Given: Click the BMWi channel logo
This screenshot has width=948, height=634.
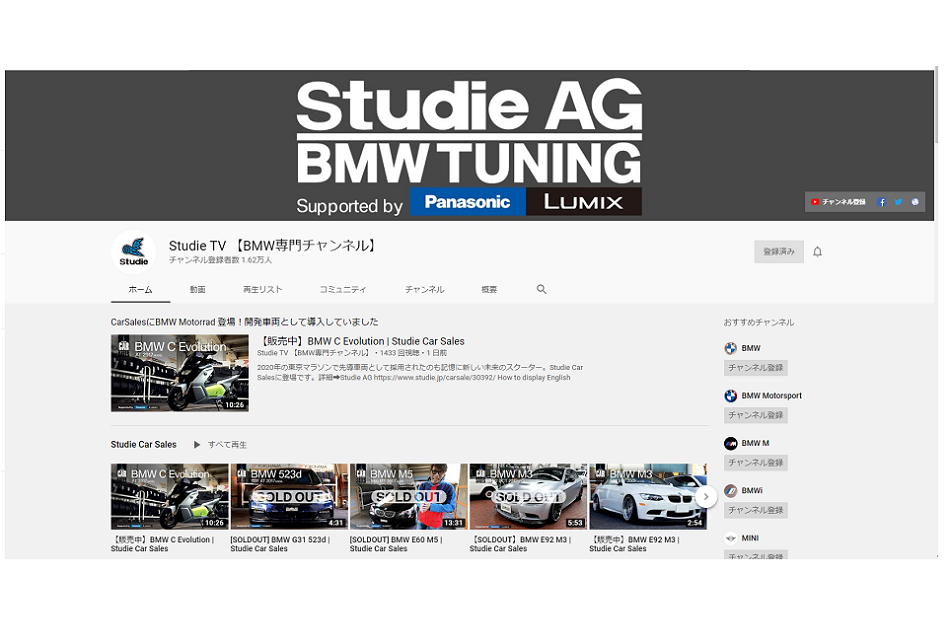Looking at the screenshot, I should pyautogui.click(x=731, y=491).
